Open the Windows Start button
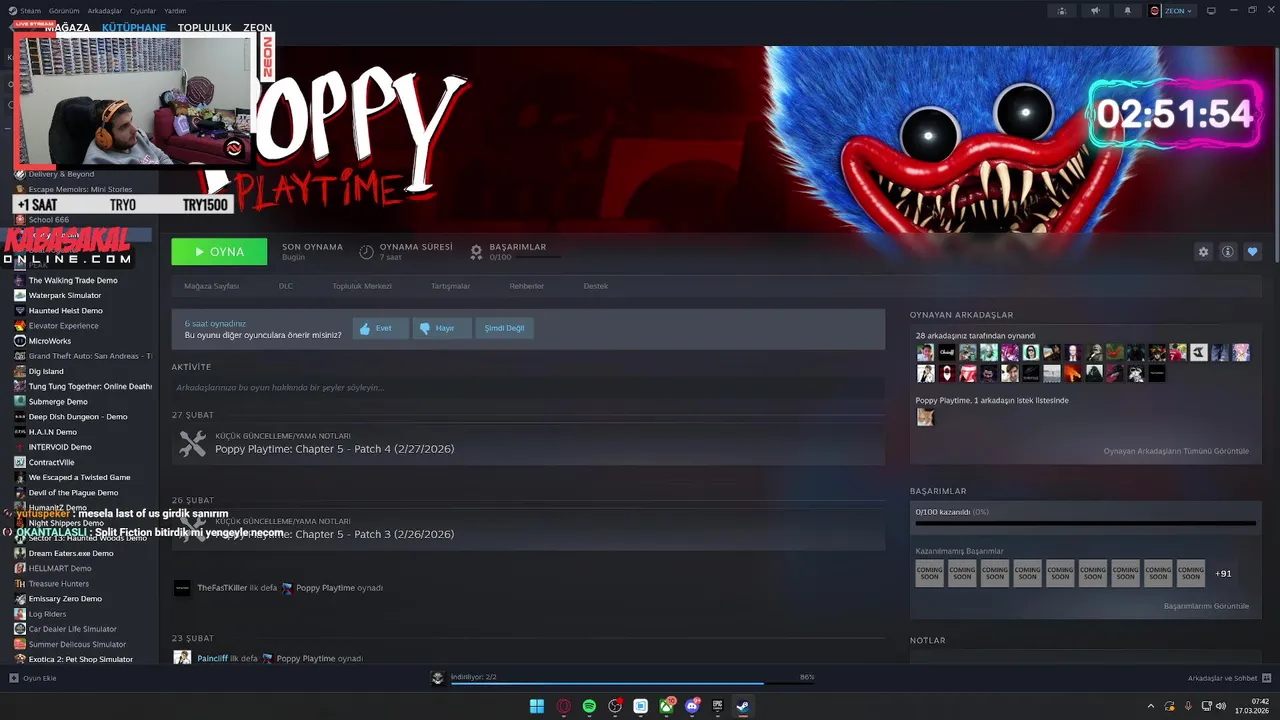This screenshot has width=1280, height=720. [x=537, y=706]
